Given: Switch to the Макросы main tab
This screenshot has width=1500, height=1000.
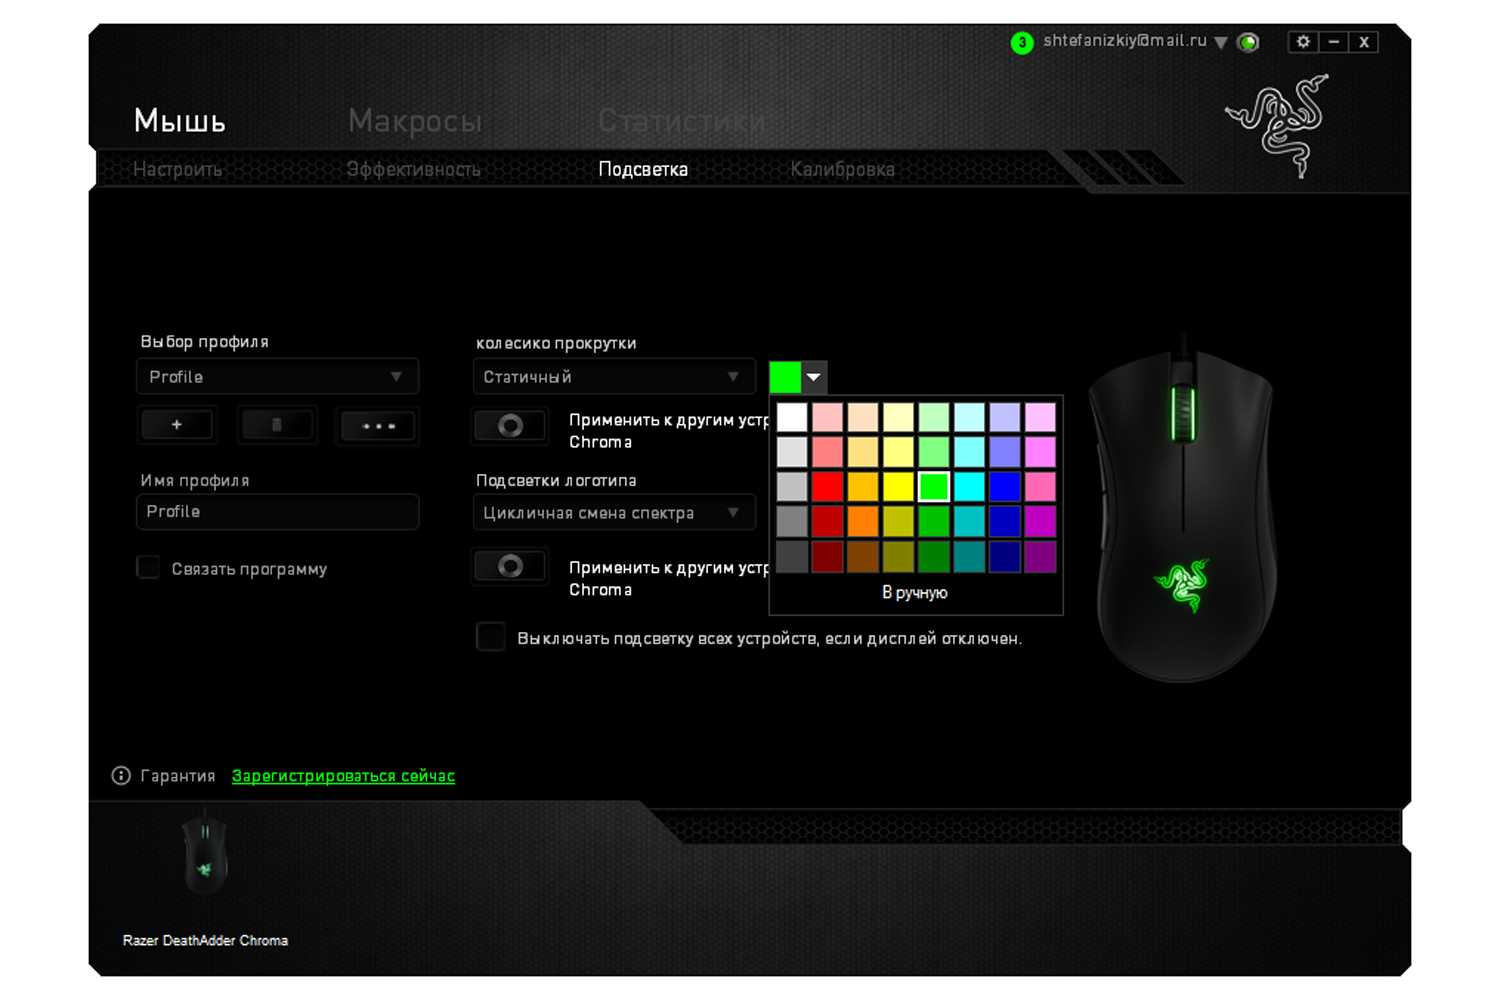Looking at the screenshot, I should (x=415, y=121).
